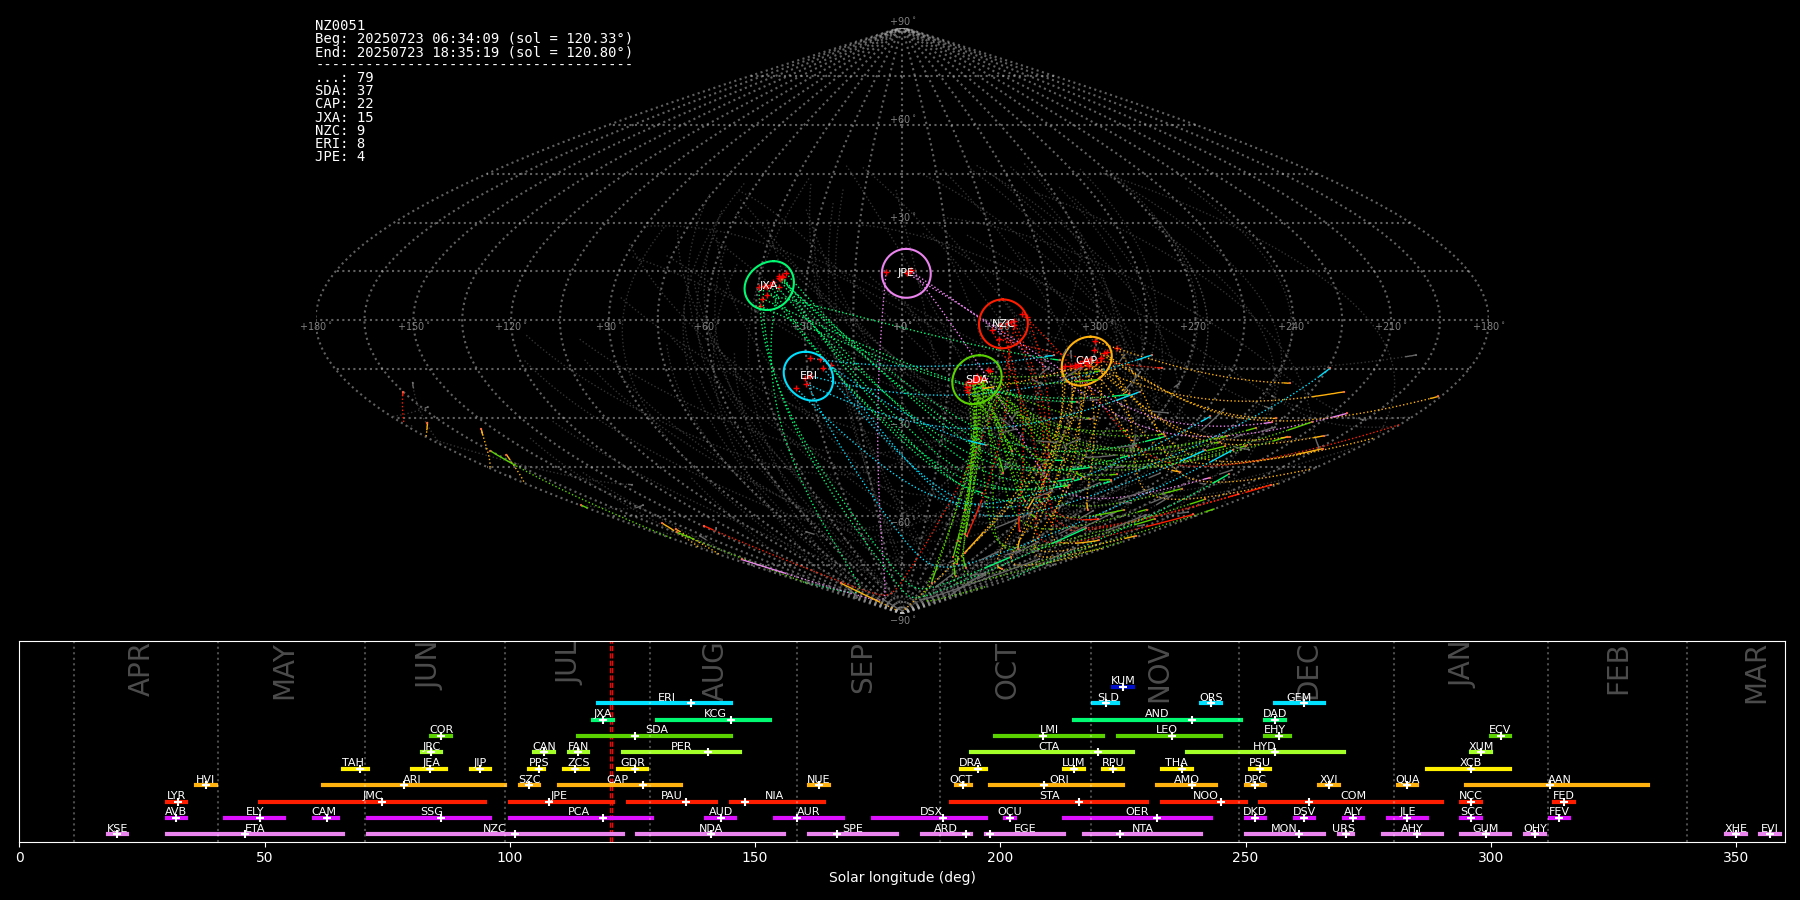Click the 250 tick label on axis
The height and width of the screenshot is (900, 1800).
tap(1245, 858)
